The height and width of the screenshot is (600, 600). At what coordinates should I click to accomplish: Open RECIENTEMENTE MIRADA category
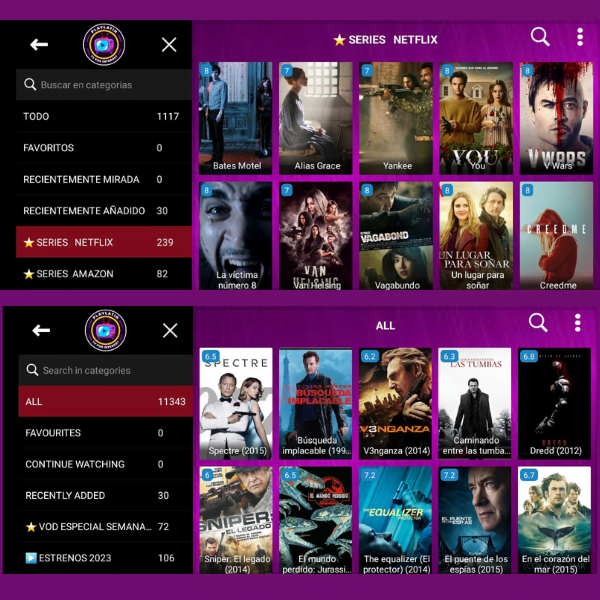[x=104, y=179]
